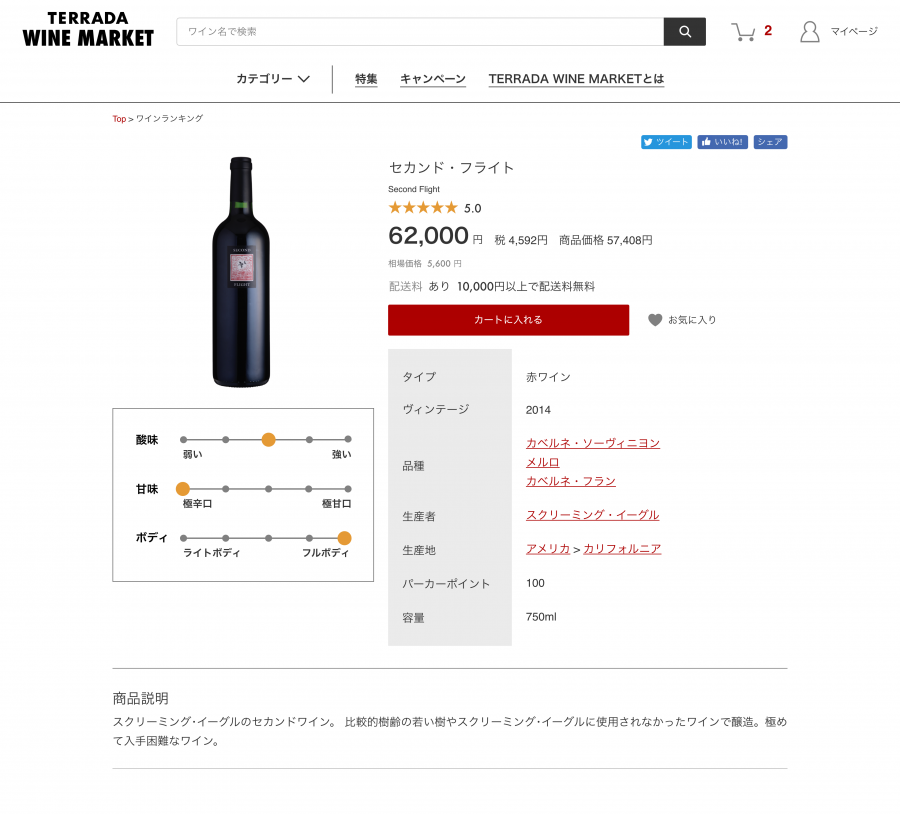Open the スクリーミング・イーグル producer link

tap(592, 515)
